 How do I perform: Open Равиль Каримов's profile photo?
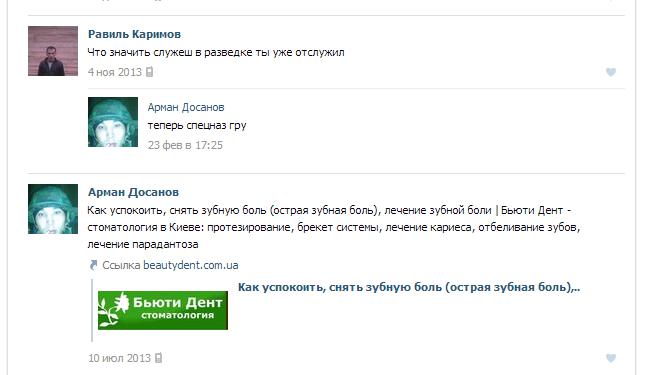pos(53,51)
